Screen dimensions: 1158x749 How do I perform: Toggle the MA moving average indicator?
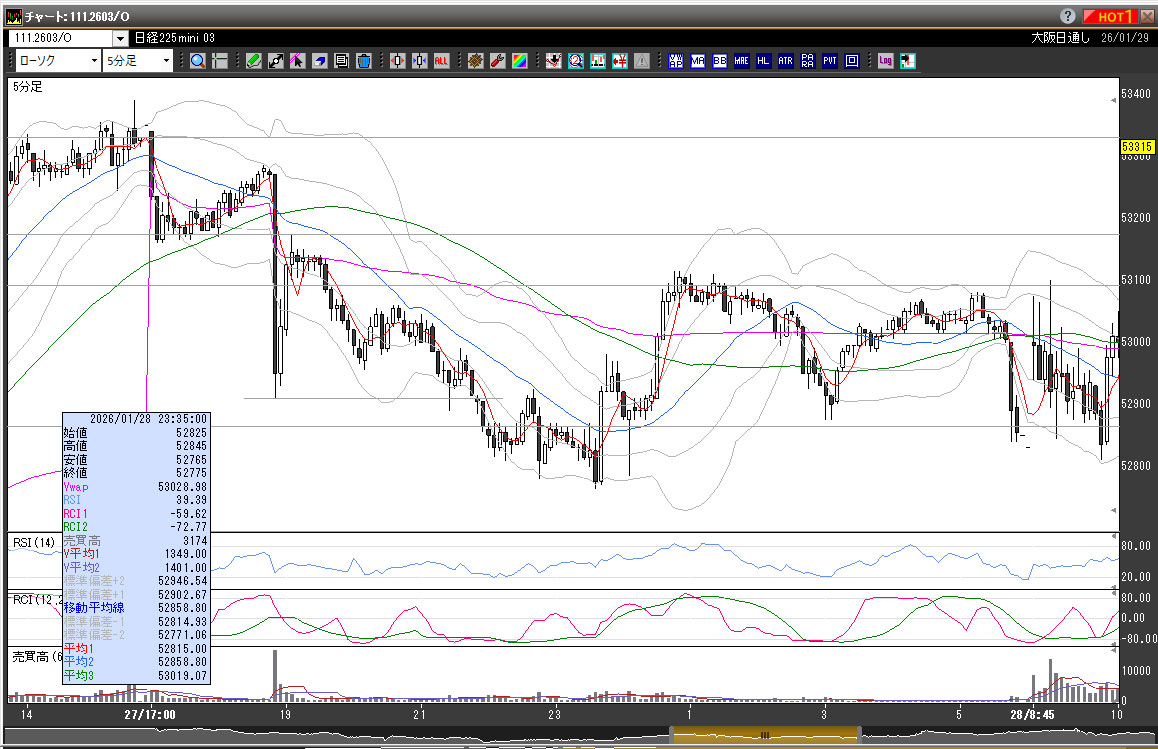pyautogui.click(x=697, y=61)
